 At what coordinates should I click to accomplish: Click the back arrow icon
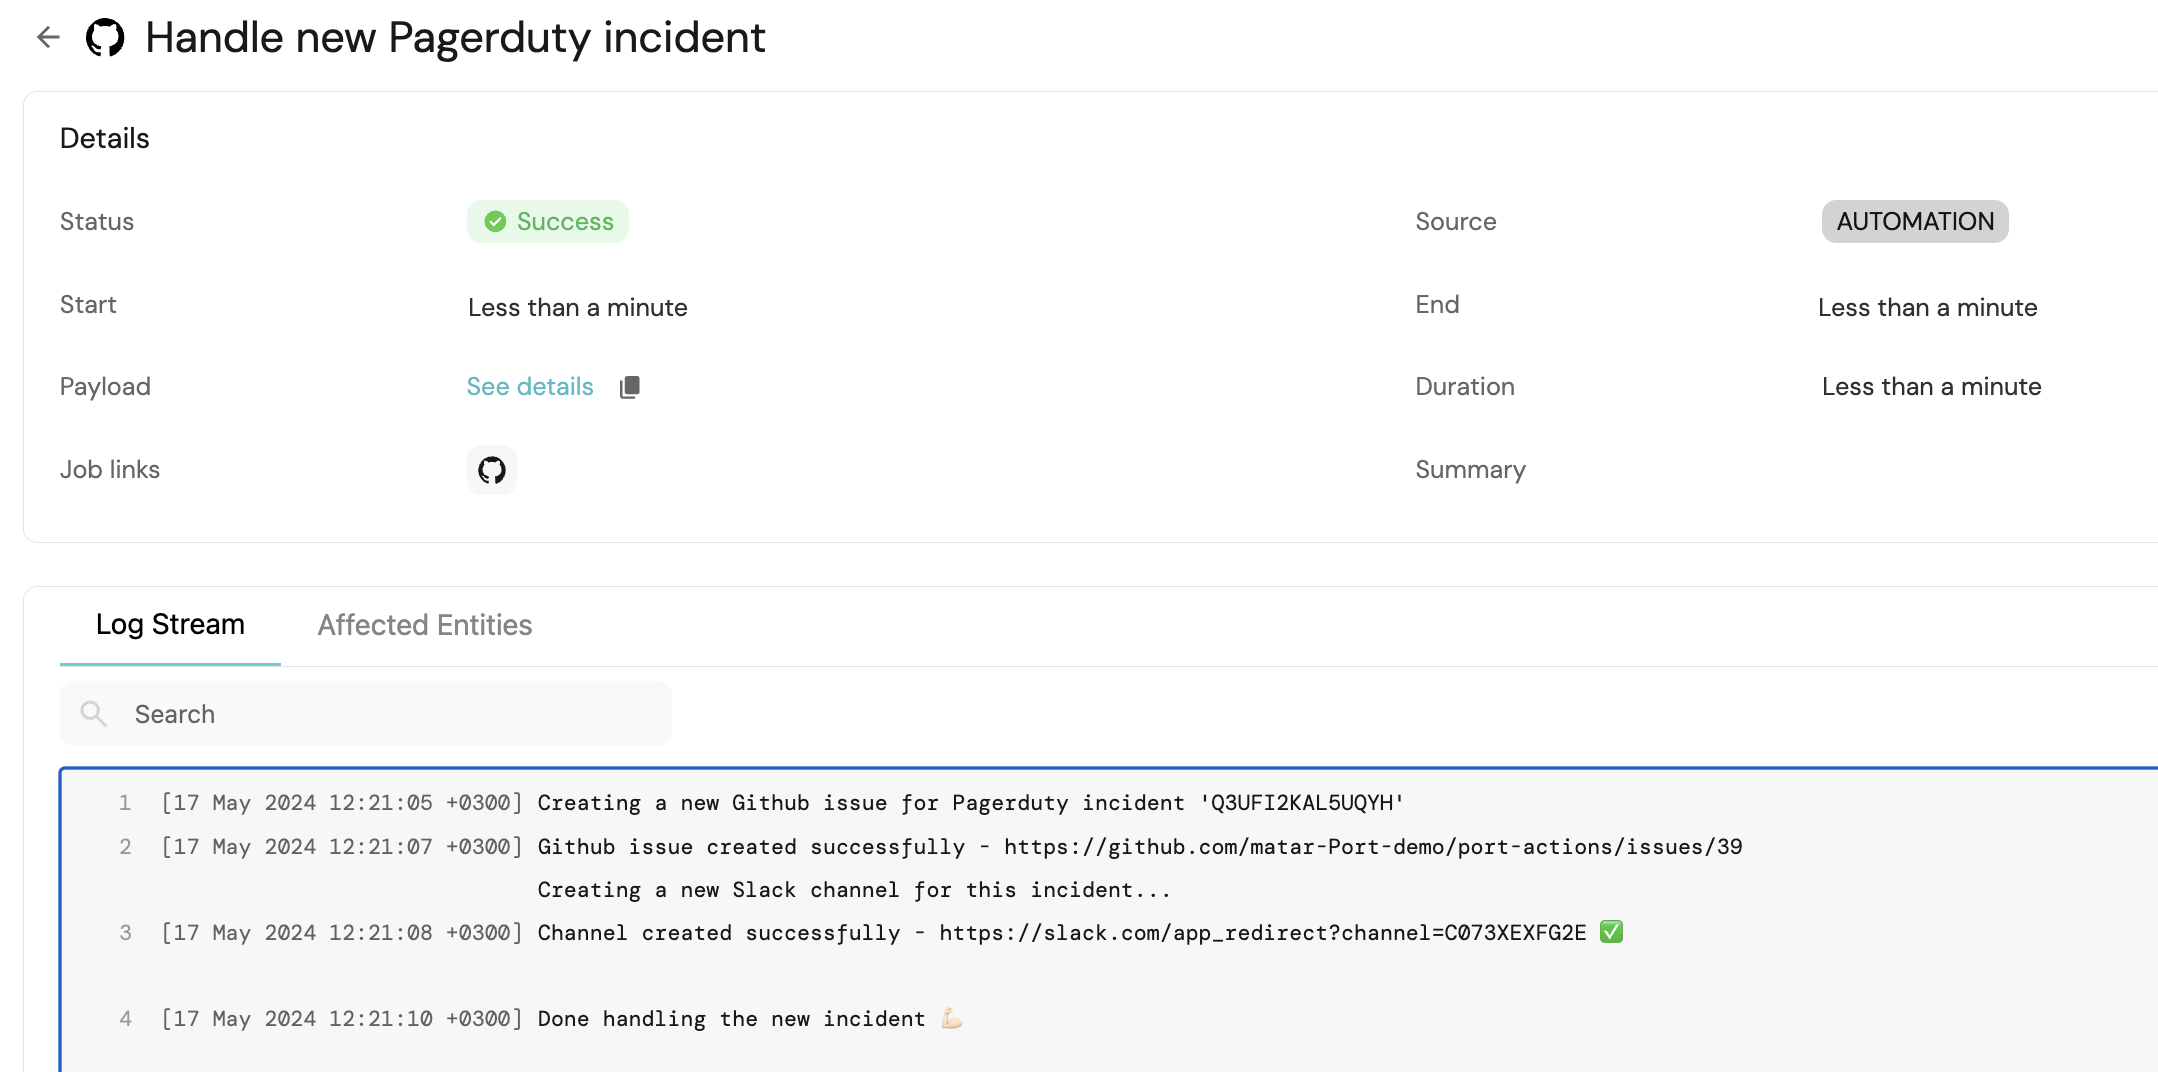(x=48, y=38)
